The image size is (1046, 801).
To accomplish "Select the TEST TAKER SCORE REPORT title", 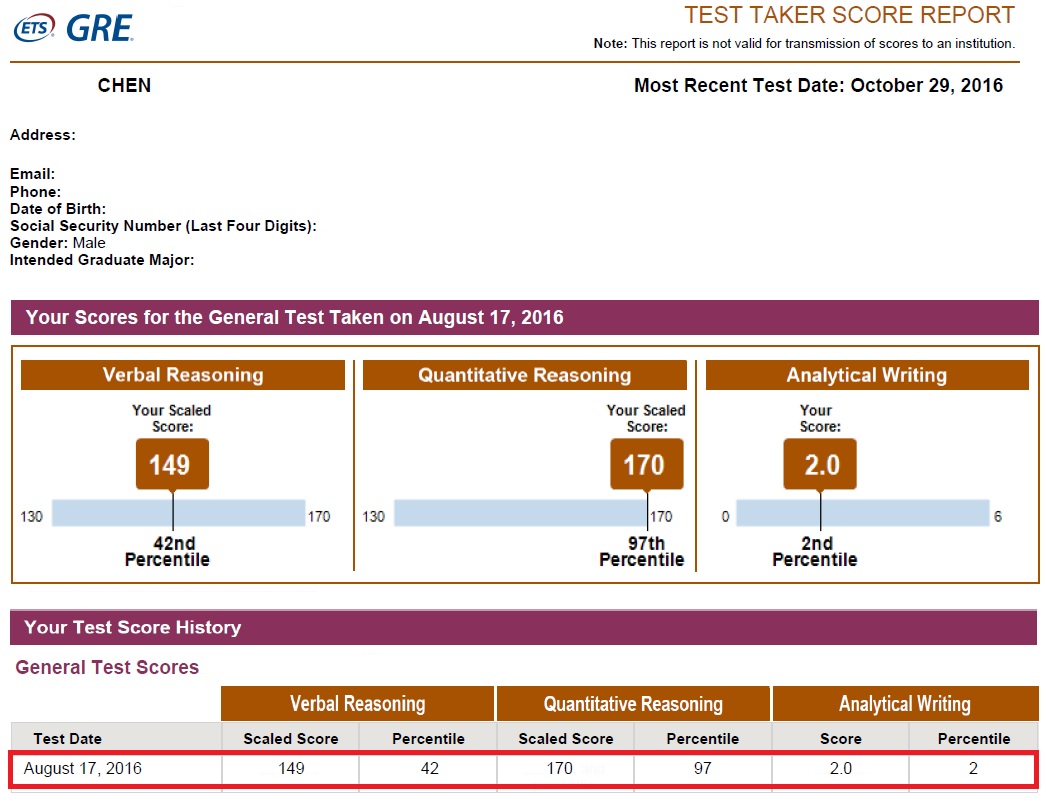I will pyautogui.click(x=849, y=15).
